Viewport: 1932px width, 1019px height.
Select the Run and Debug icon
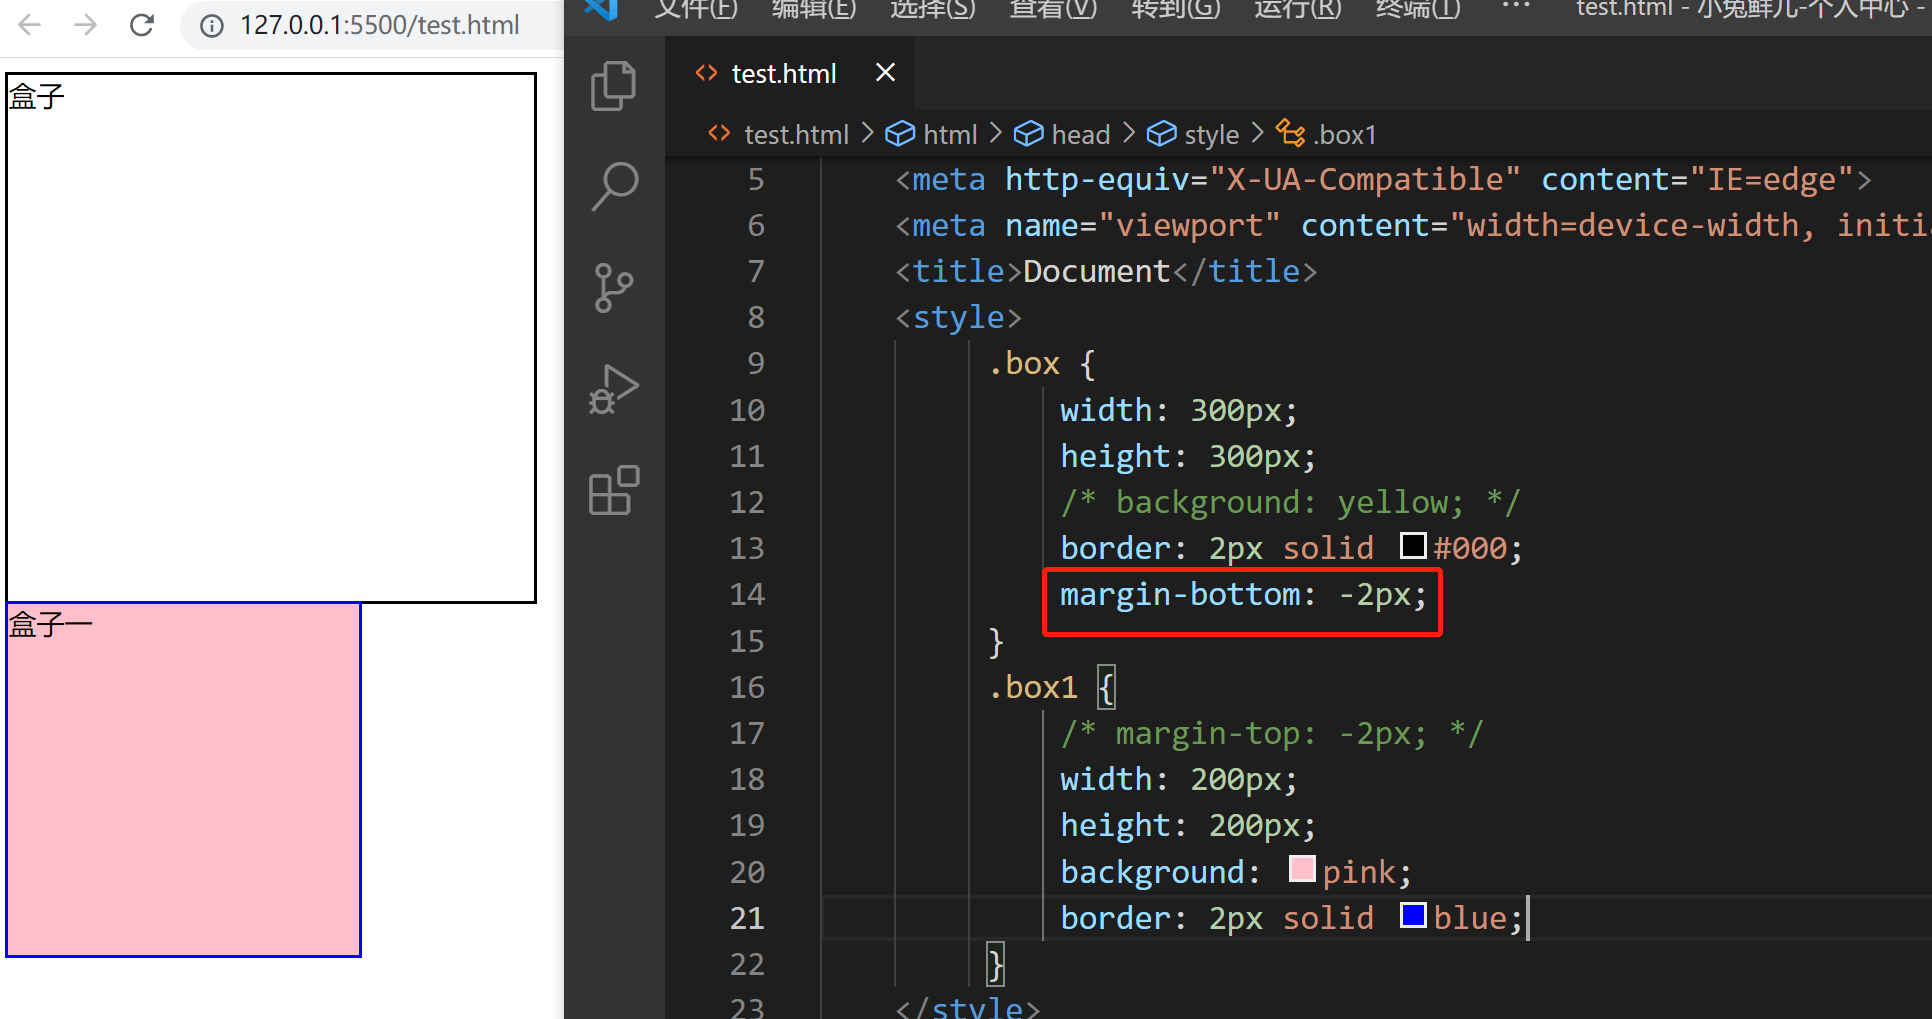coord(613,388)
